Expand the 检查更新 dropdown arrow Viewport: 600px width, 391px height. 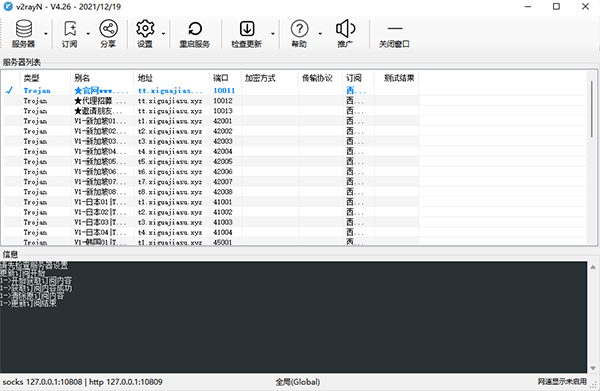[273, 34]
